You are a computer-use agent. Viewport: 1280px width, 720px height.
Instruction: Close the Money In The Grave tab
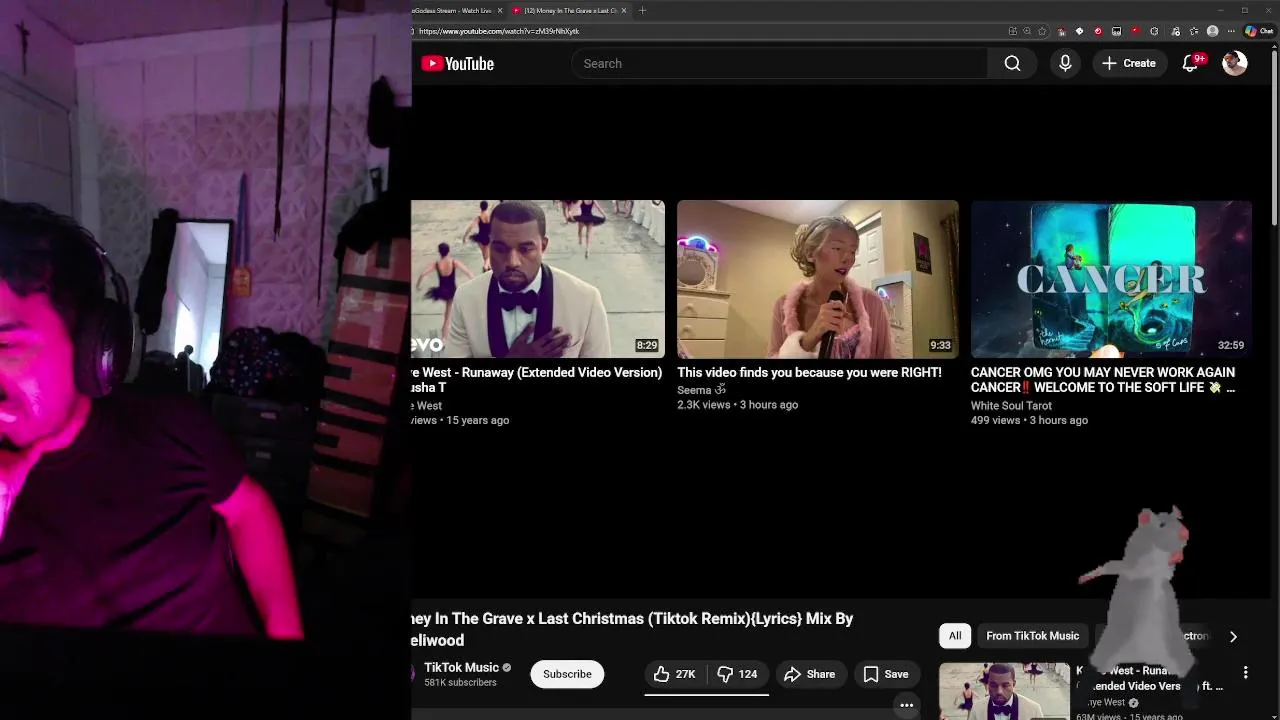click(x=624, y=10)
